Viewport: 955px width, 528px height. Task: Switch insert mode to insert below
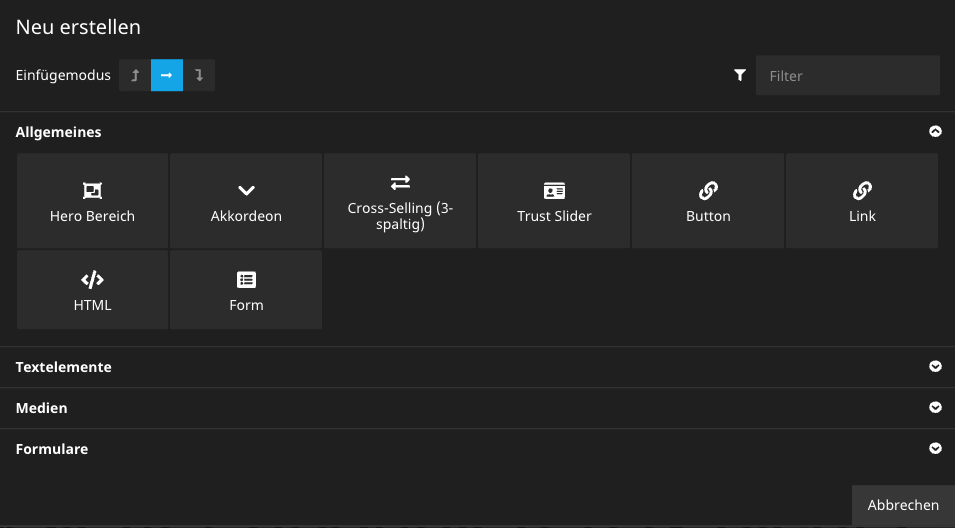pos(199,75)
